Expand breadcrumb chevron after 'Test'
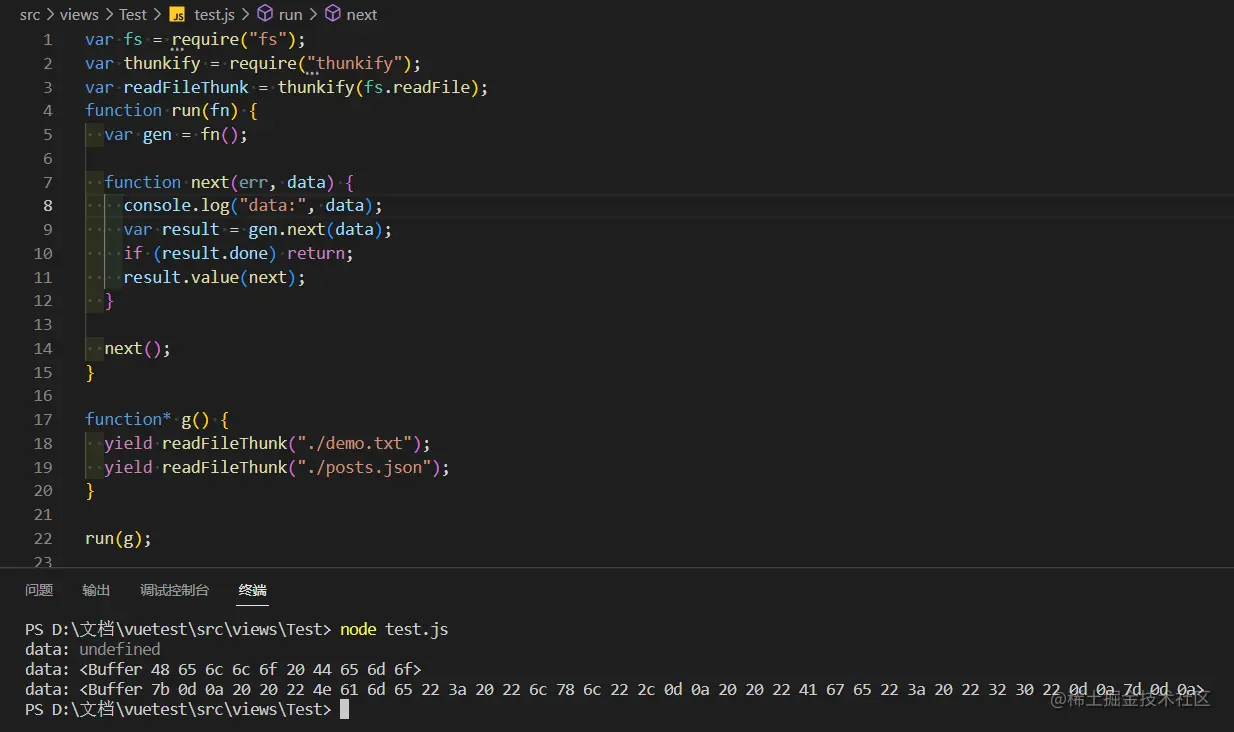 point(157,15)
